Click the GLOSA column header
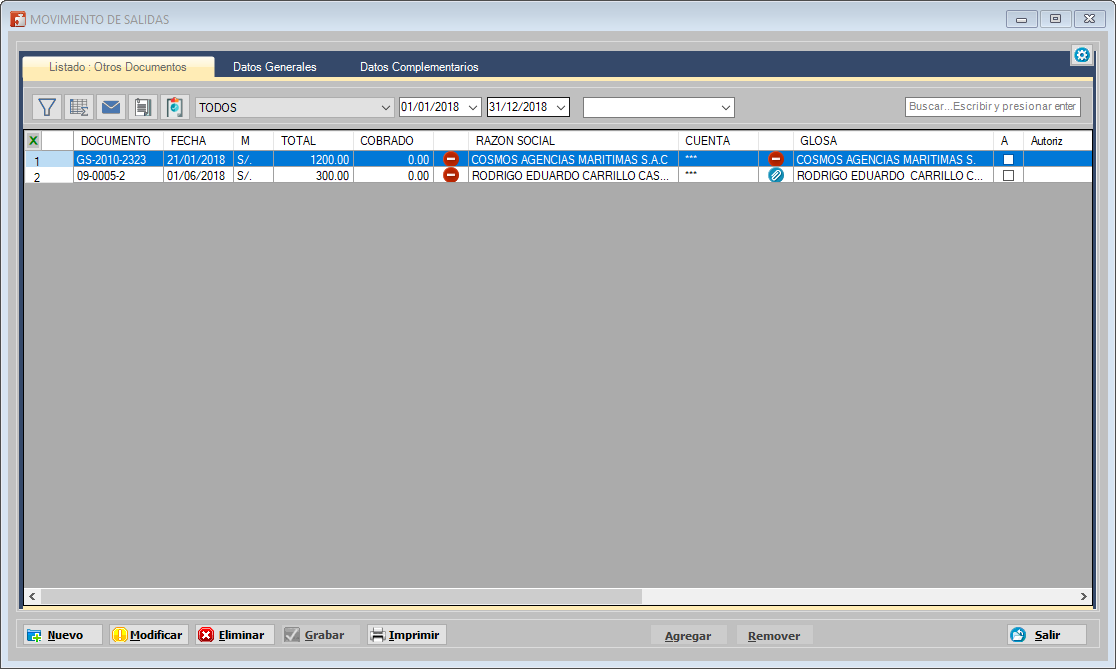The image size is (1116, 669). 894,140
